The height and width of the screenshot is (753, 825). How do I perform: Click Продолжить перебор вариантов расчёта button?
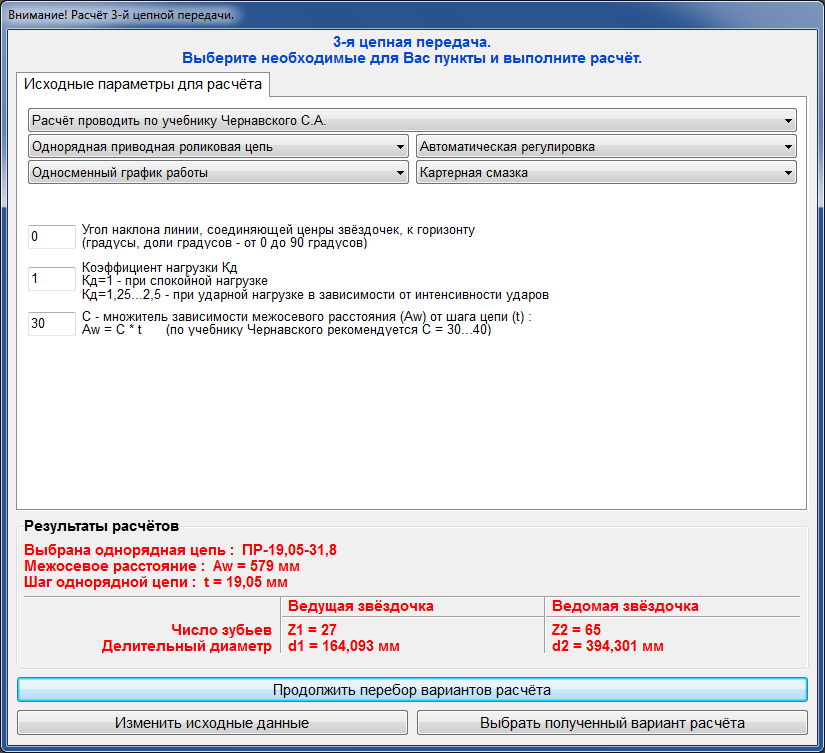point(412,690)
